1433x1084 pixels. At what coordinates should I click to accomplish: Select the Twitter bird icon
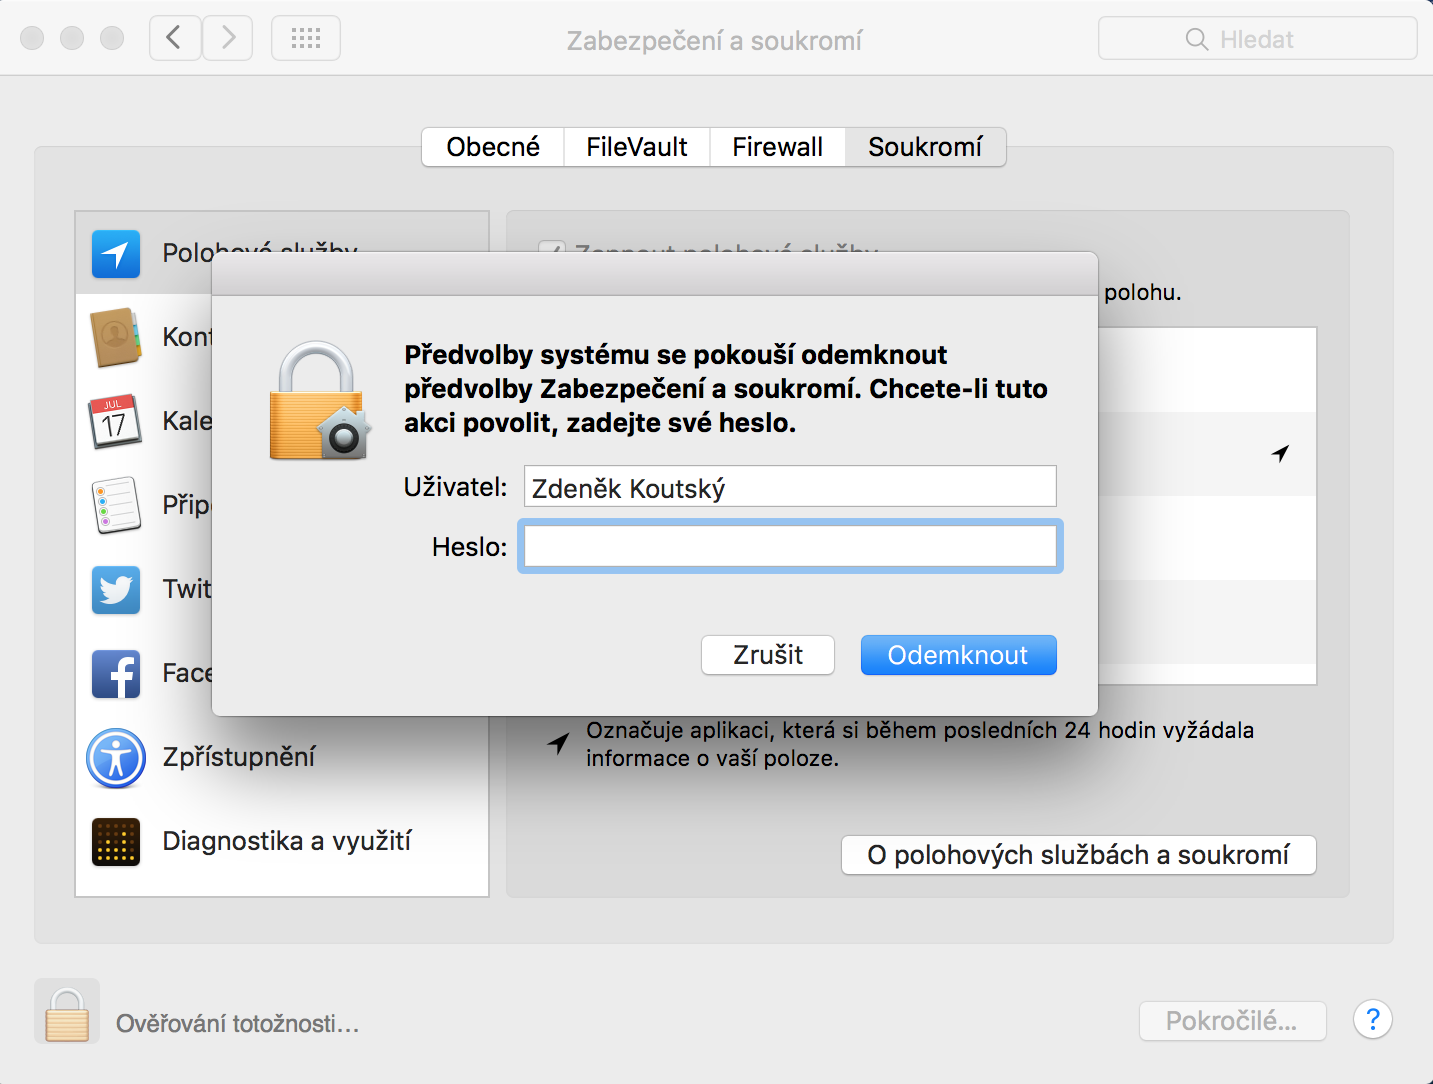click(x=116, y=589)
